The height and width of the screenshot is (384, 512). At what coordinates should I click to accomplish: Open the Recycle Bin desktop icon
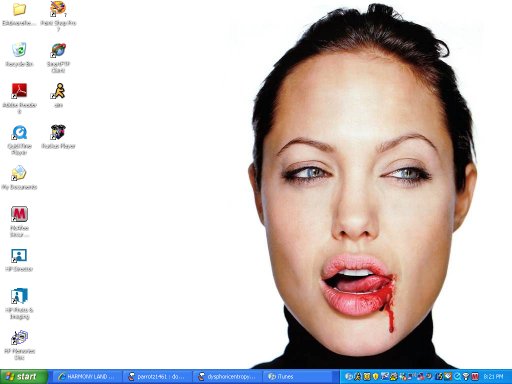click(19, 50)
